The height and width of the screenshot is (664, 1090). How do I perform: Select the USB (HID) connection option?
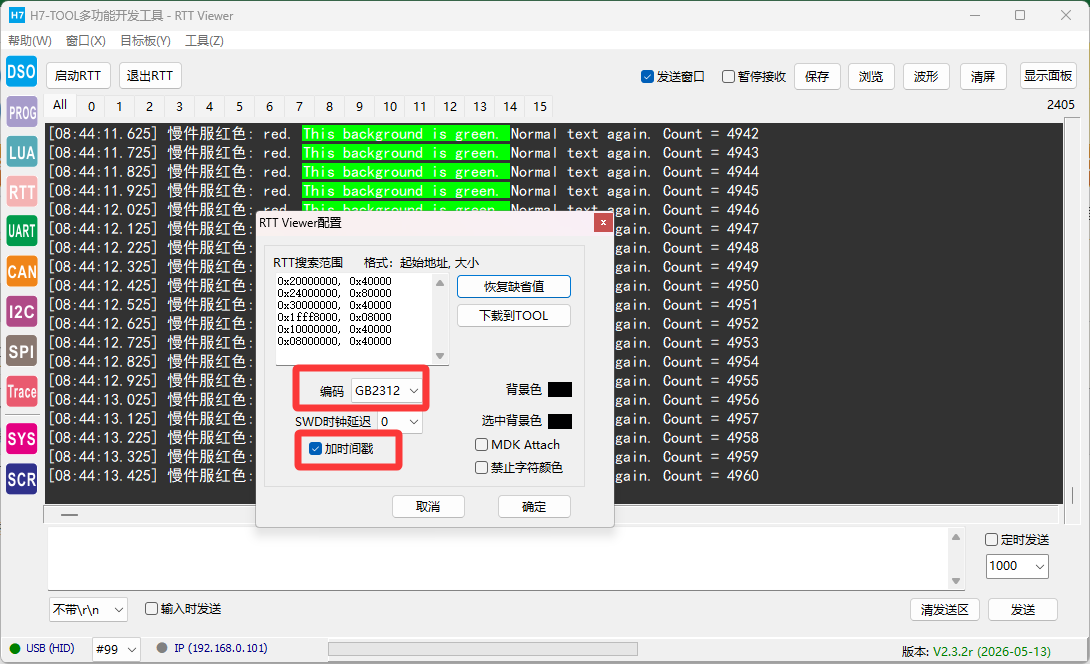click(x=42, y=649)
